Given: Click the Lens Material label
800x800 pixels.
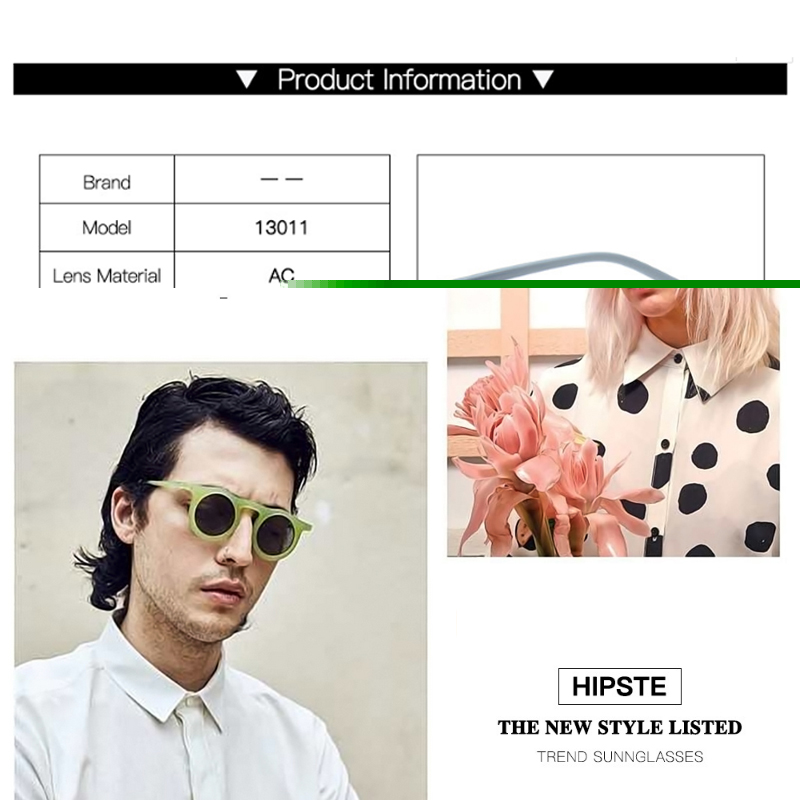Looking at the screenshot, I should point(107,276).
